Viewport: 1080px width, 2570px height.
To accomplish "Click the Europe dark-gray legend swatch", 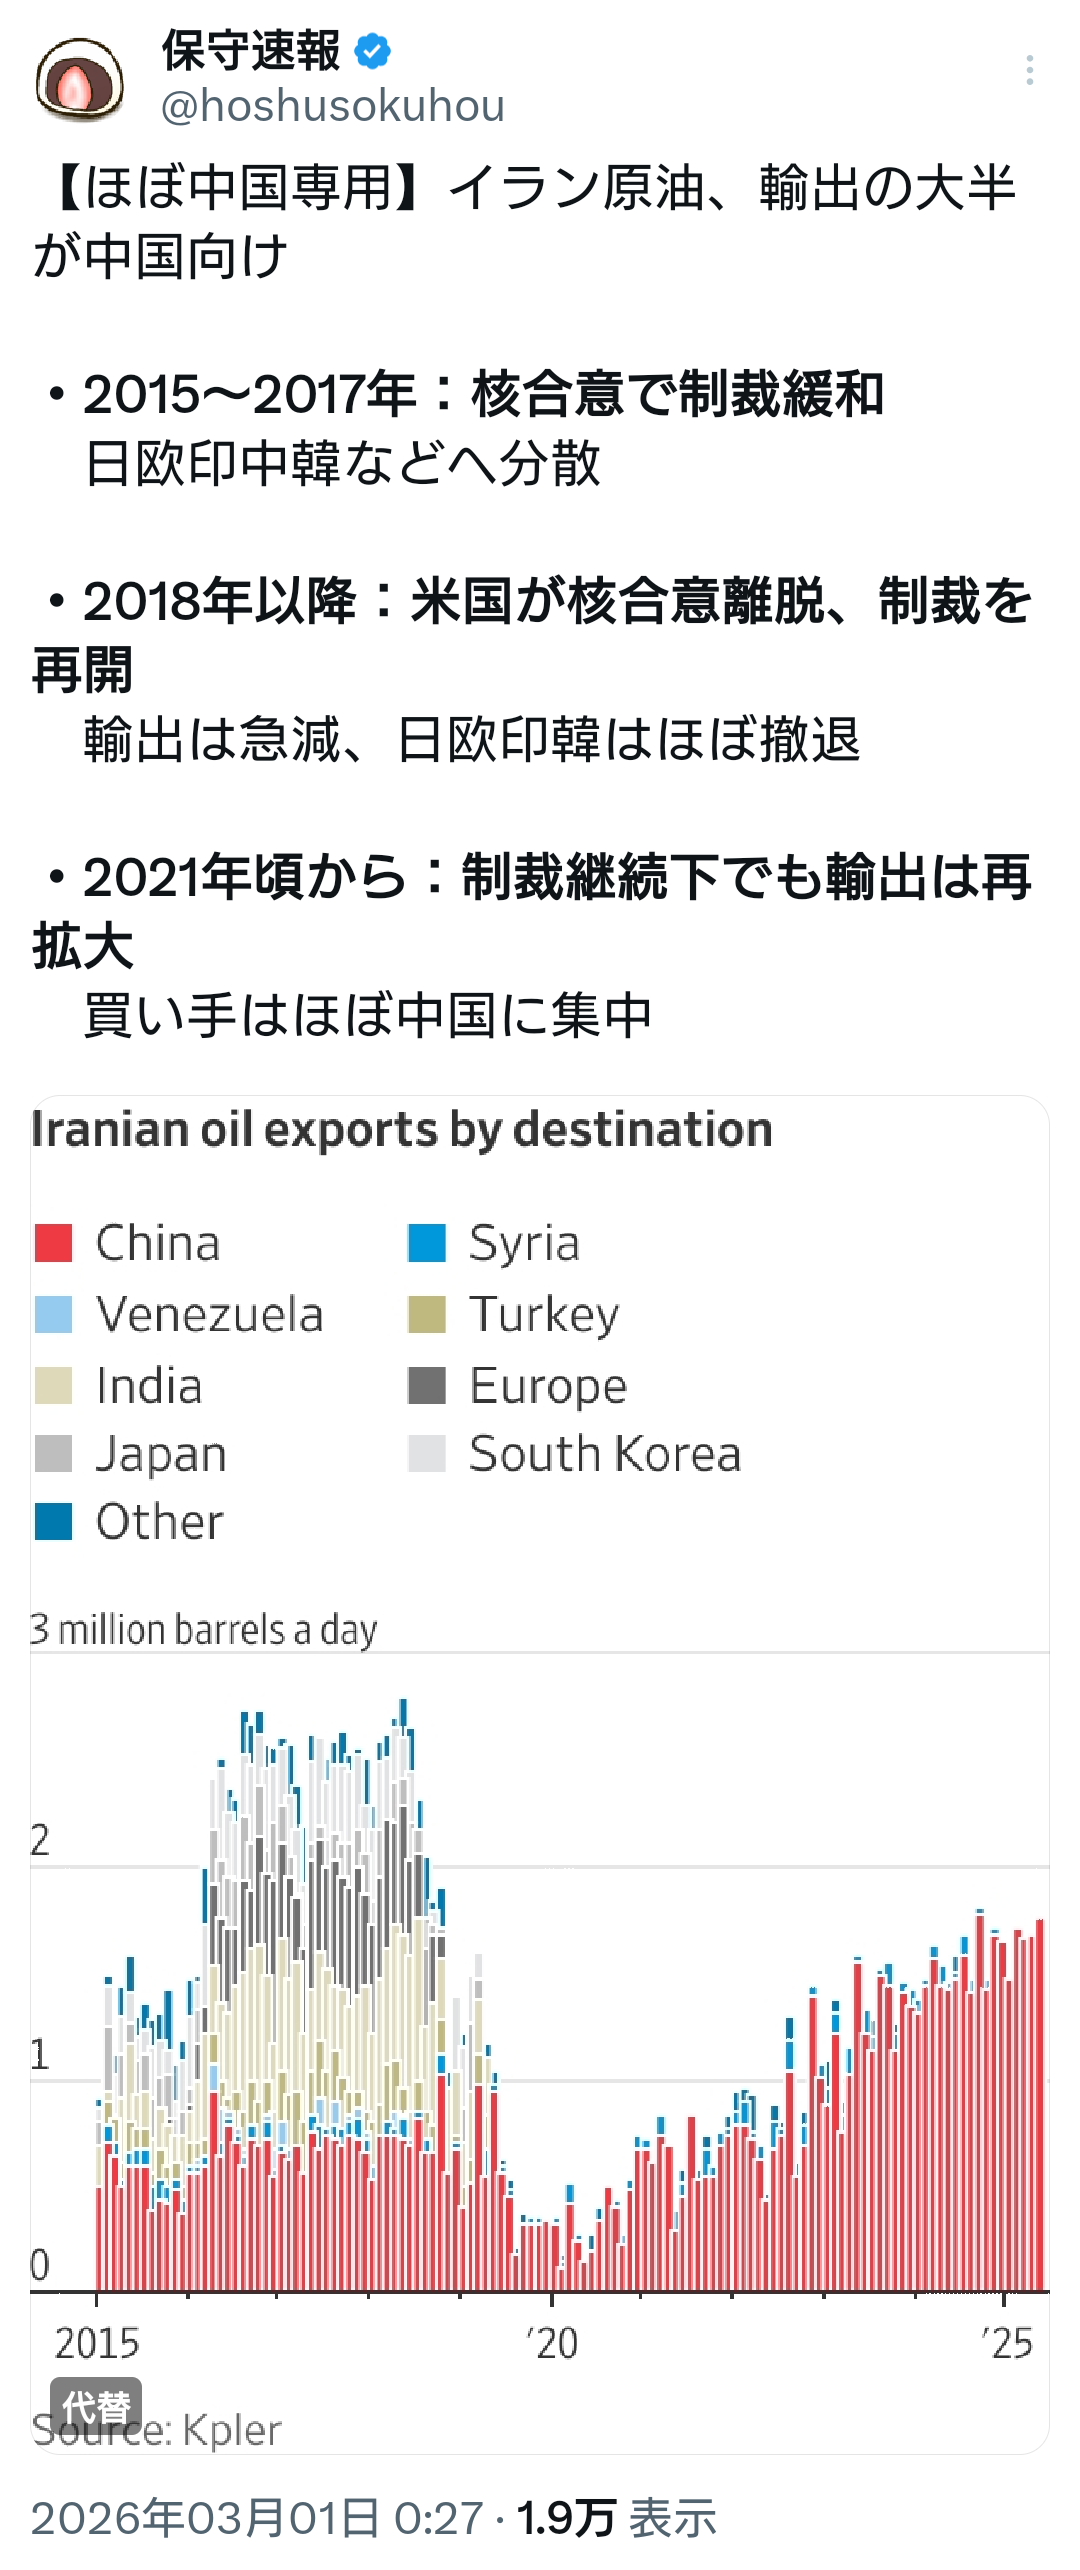I will tap(426, 1386).
